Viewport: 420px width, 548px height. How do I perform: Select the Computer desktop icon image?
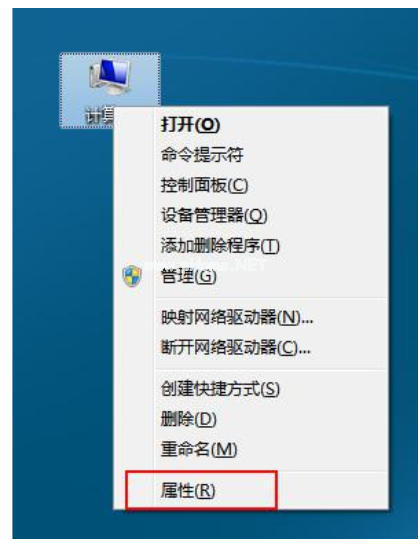click(x=110, y=78)
